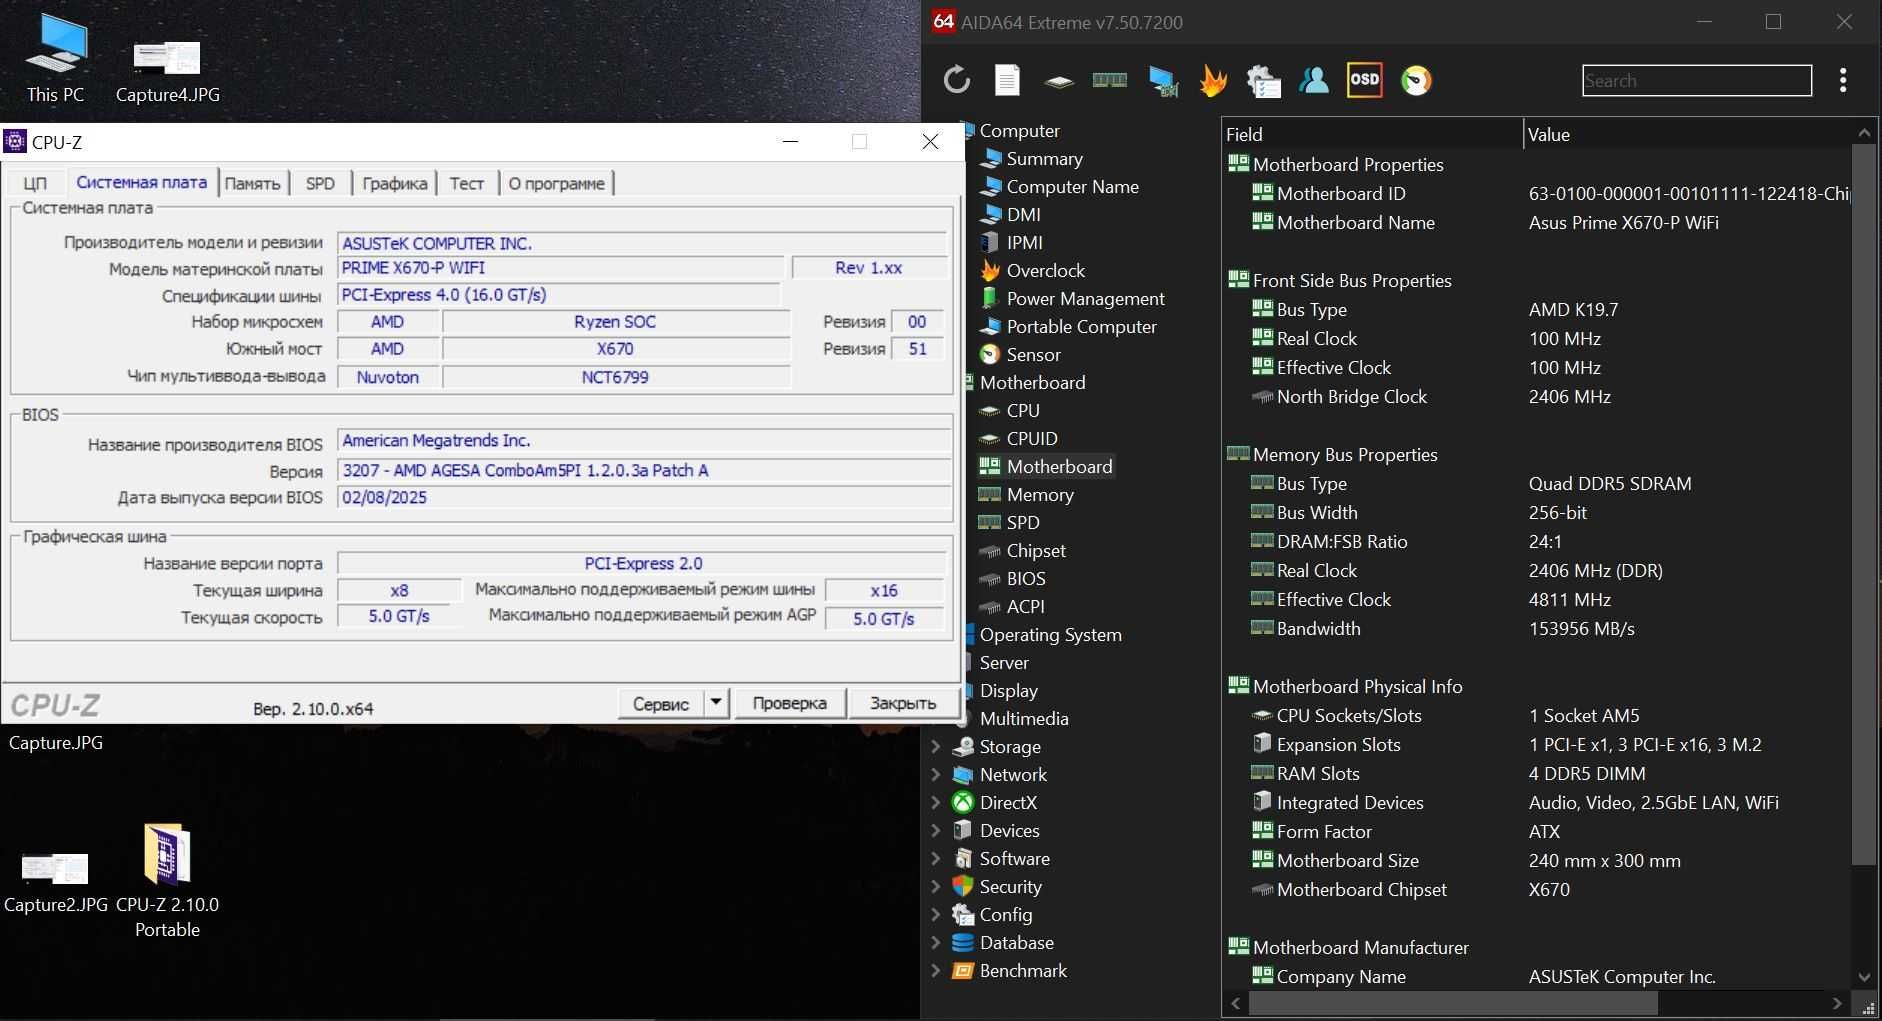Open the OSD panel icon

tap(1365, 80)
